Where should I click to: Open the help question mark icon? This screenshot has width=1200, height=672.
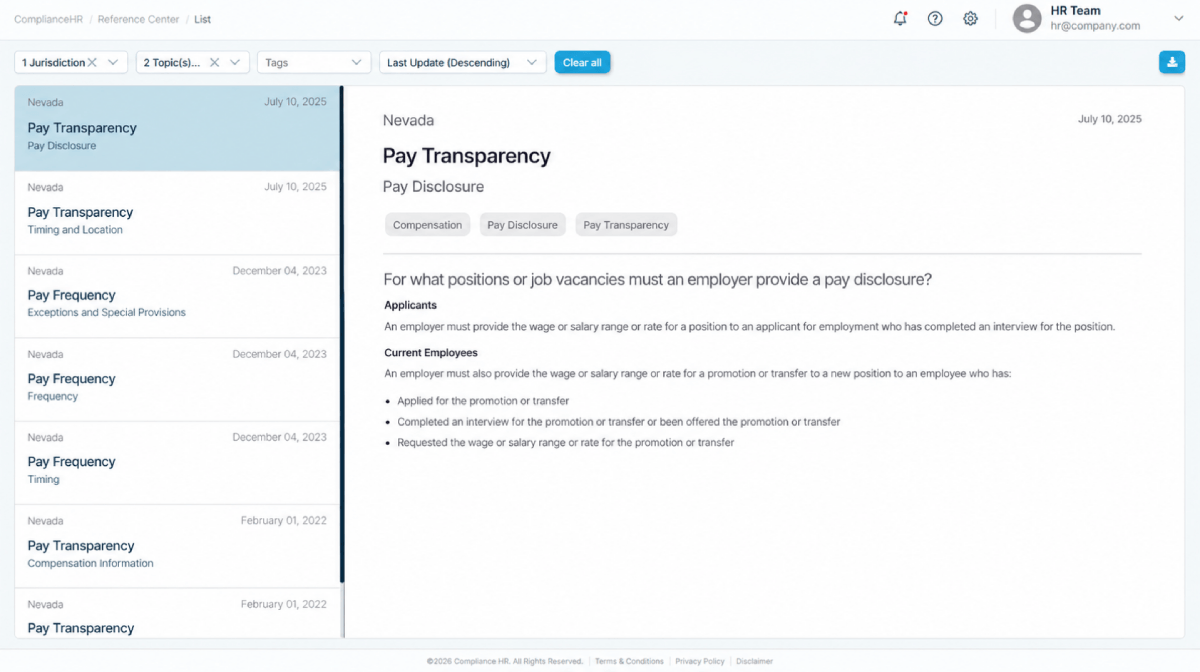935,18
